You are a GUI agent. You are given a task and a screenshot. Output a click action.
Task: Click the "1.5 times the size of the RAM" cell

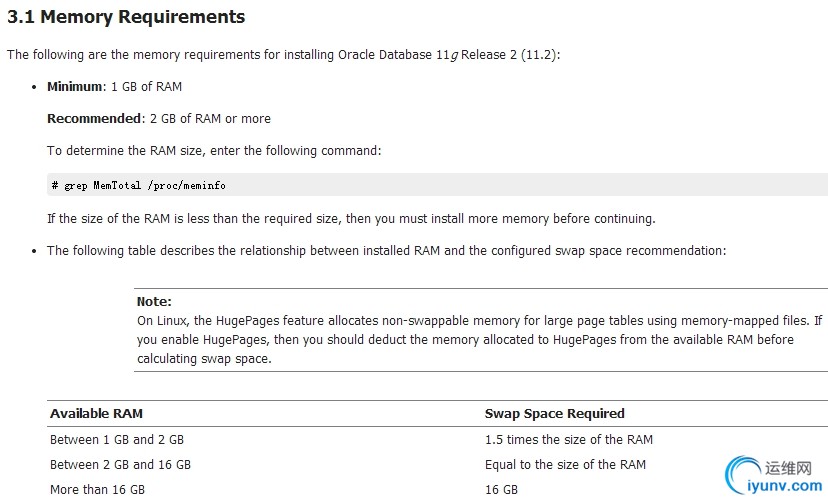point(568,440)
